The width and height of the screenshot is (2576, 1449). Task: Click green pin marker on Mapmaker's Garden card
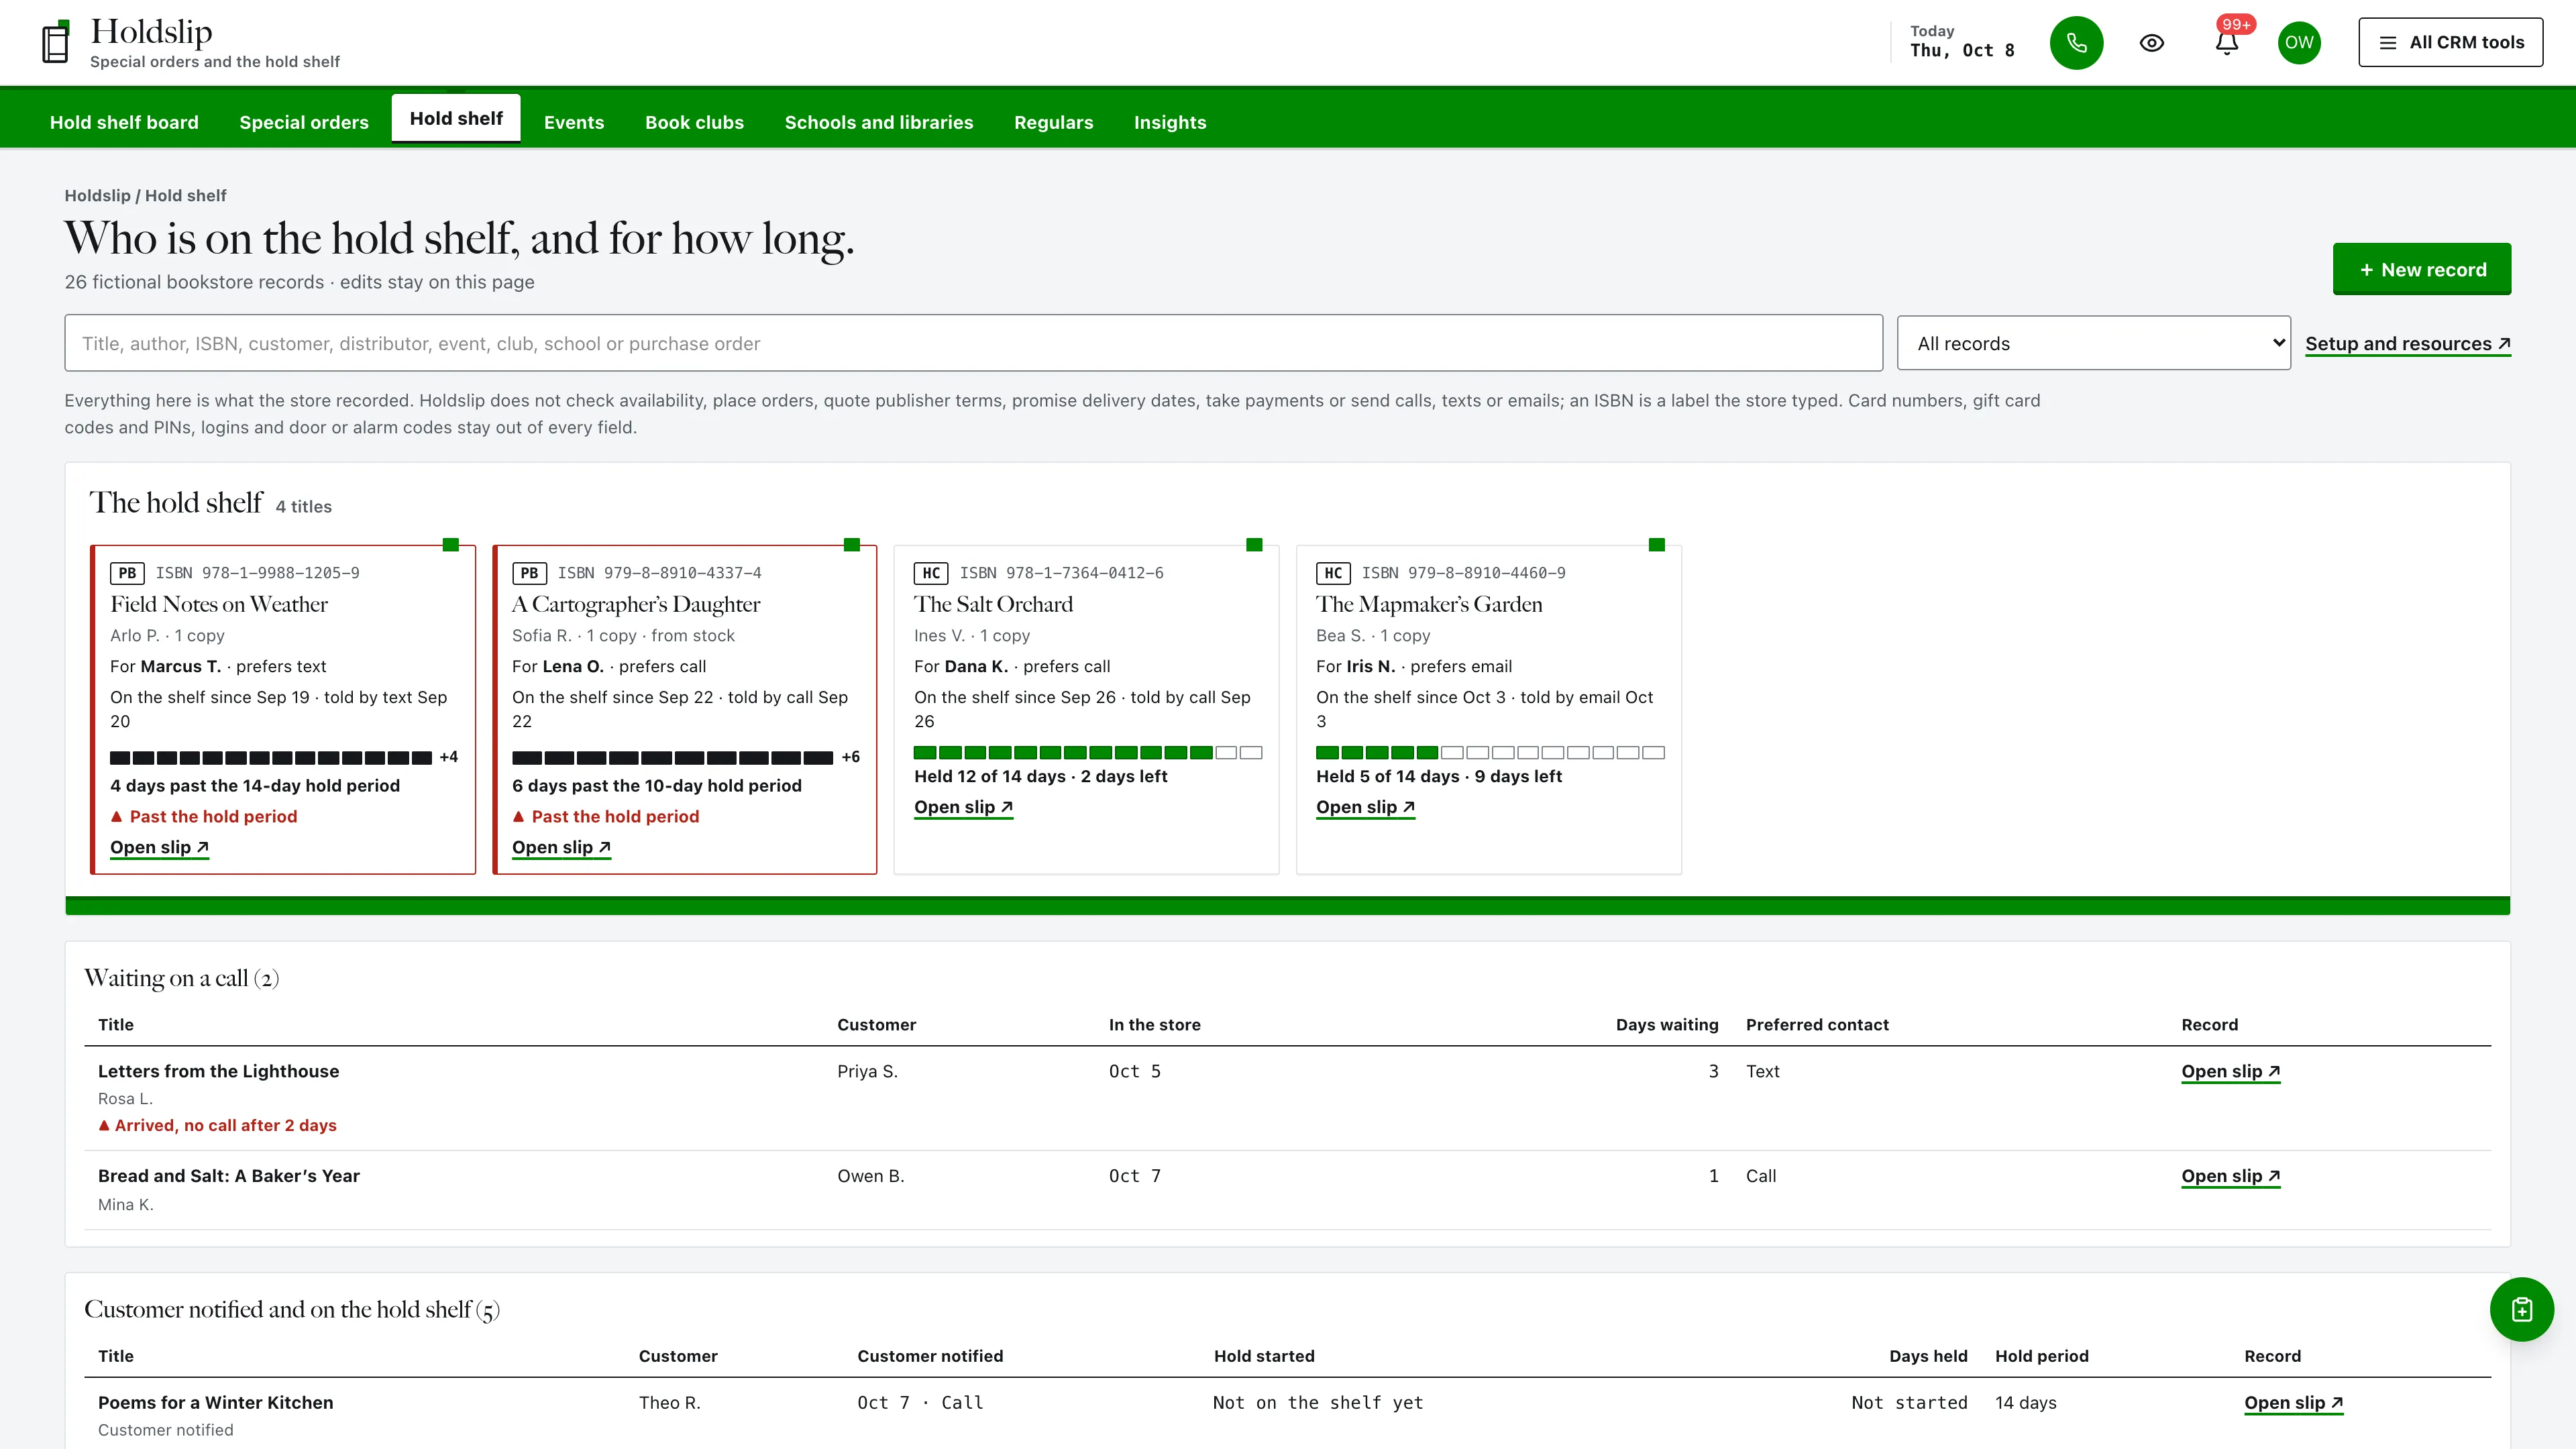click(x=1656, y=545)
